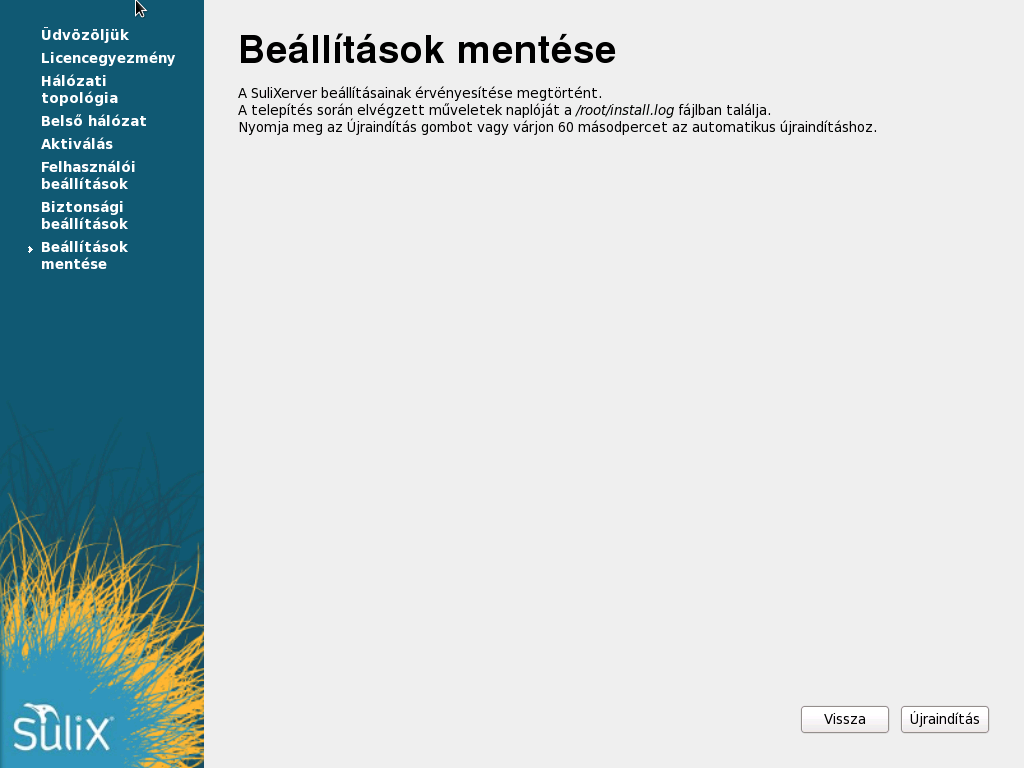Click the Beállítások mentése page heading

[427, 50]
